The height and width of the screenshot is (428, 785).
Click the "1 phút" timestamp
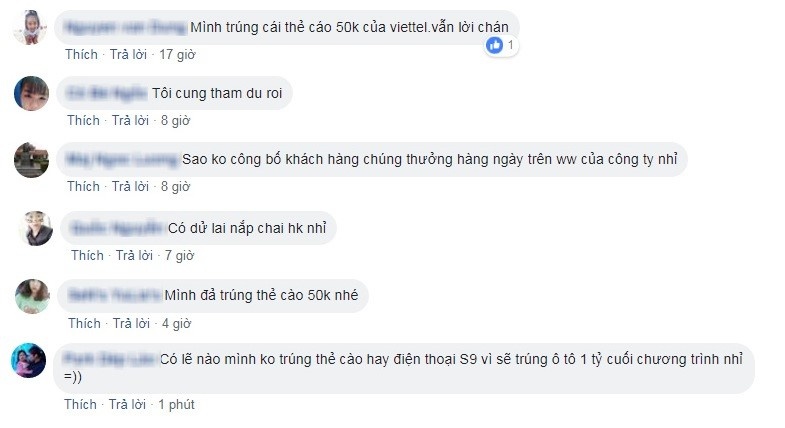[x=178, y=405]
